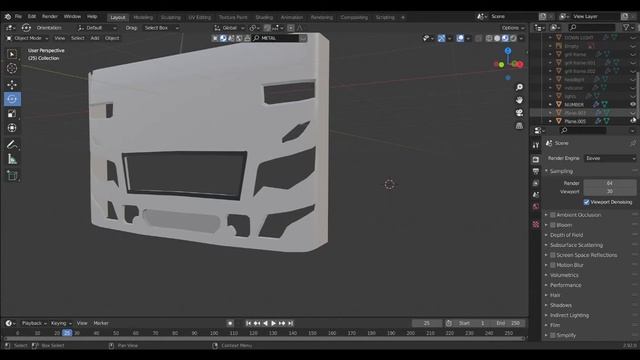This screenshot has width=640, height=360.
Task: Open the World properties tab icon
Action: click(x=536, y=207)
